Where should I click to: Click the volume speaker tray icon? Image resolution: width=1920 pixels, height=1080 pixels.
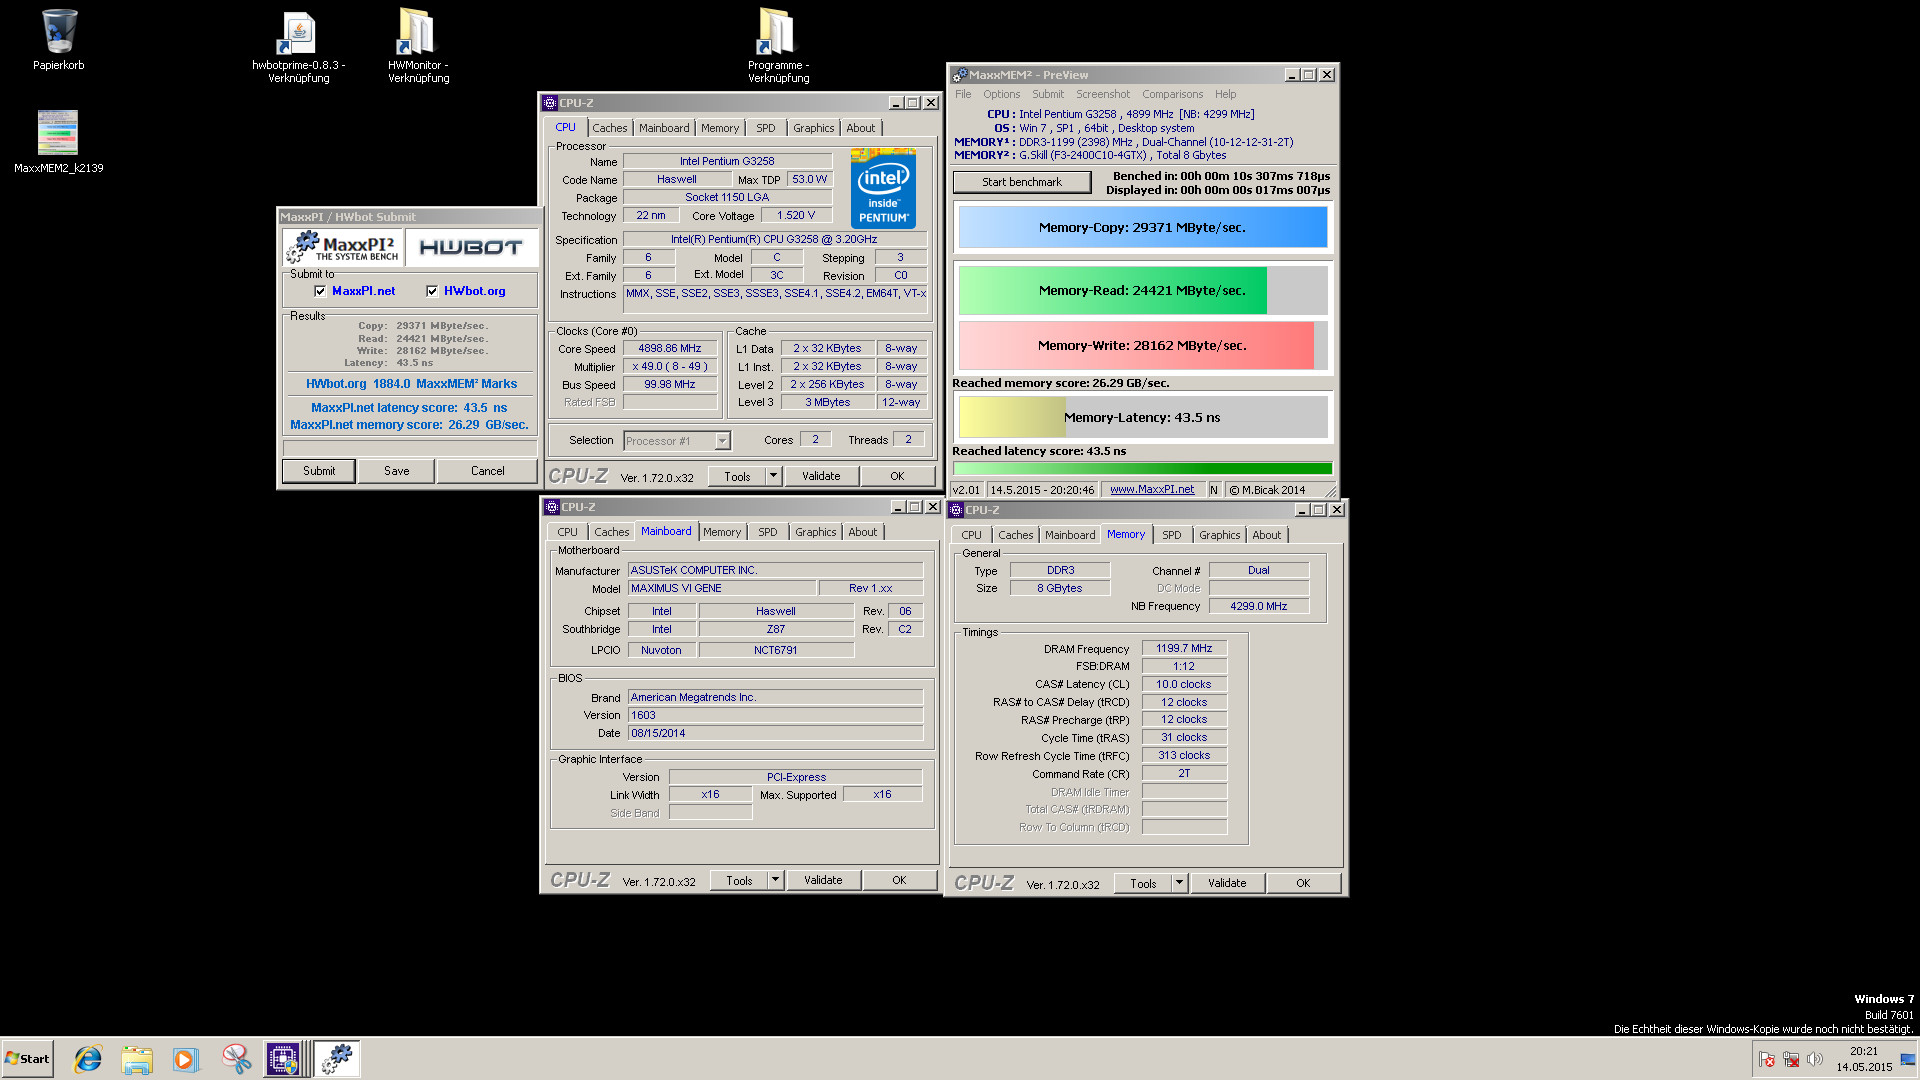coord(1815,1059)
